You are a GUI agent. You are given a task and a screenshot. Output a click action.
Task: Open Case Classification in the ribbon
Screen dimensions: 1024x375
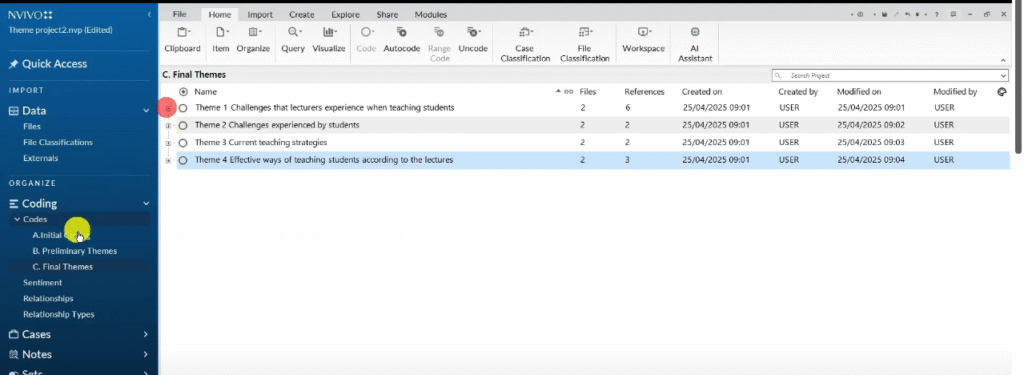[525, 44]
